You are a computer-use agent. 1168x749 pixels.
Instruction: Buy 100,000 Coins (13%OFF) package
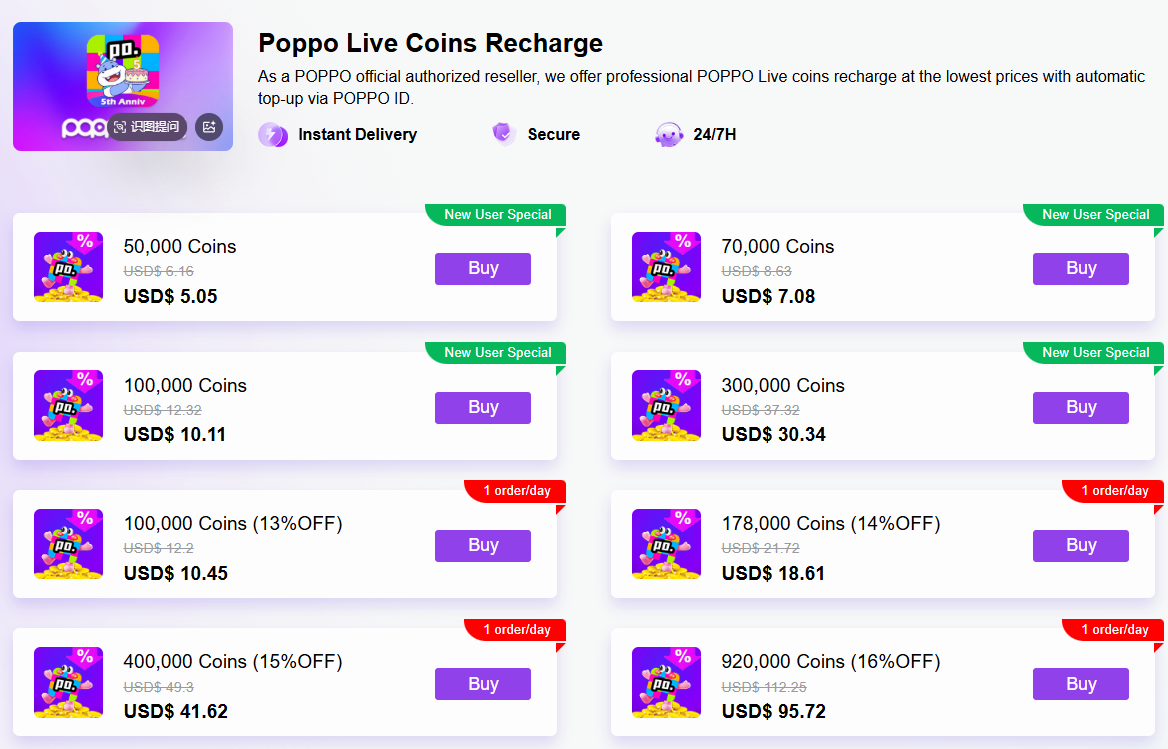[x=483, y=546]
